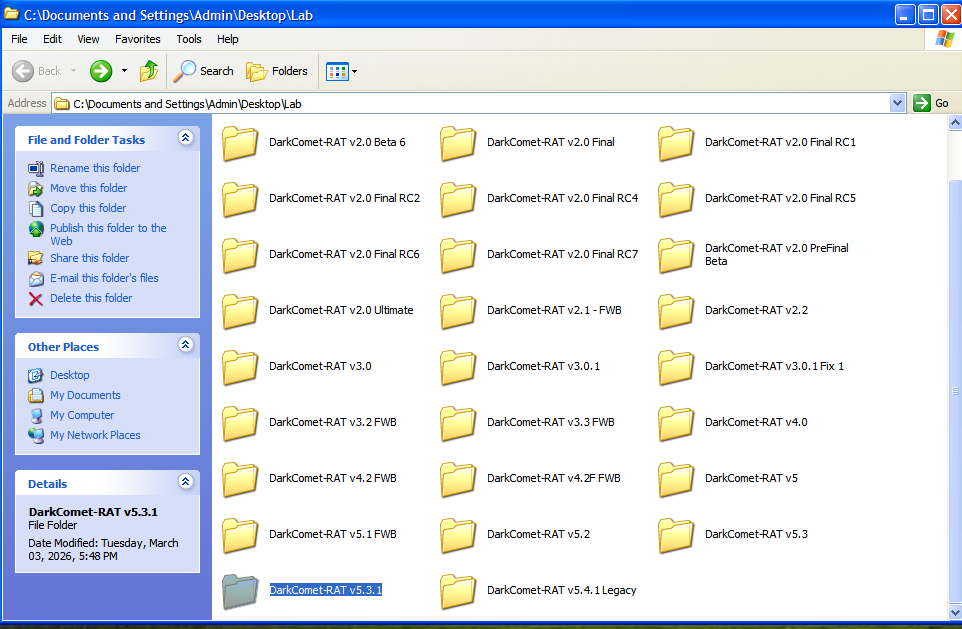This screenshot has height=629, width=962.
Task: Open the Tools menu
Action: coord(189,39)
